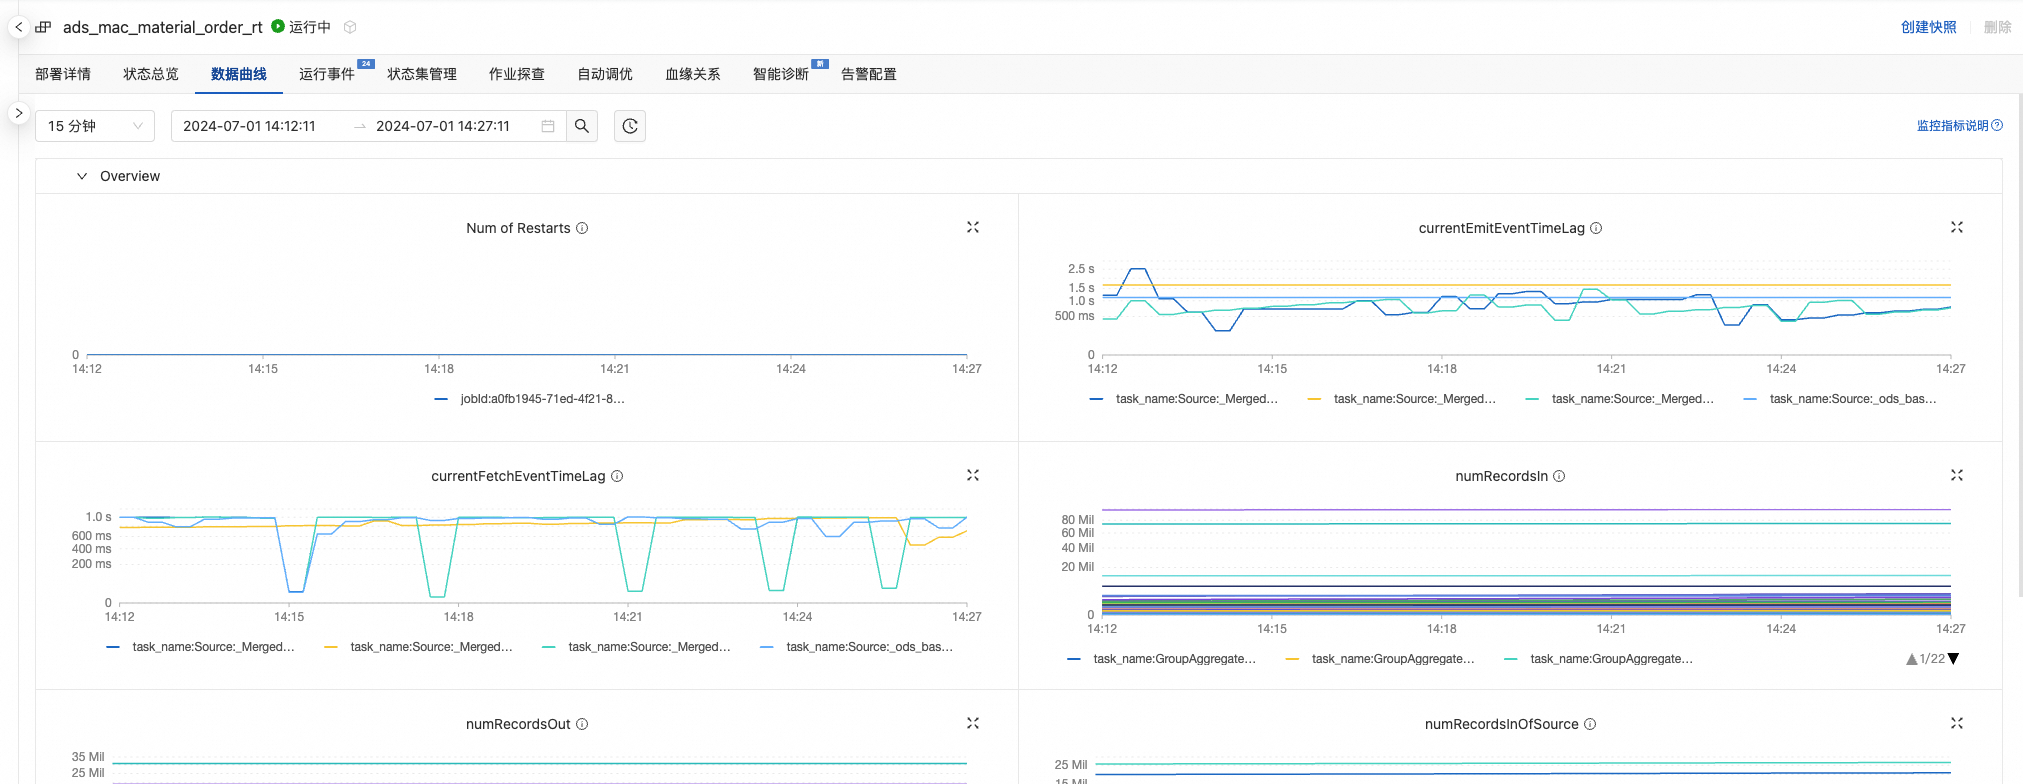Click info icon beside numRecordsInOfSource
The image size is (2023, 784).
coord(1590,724)
